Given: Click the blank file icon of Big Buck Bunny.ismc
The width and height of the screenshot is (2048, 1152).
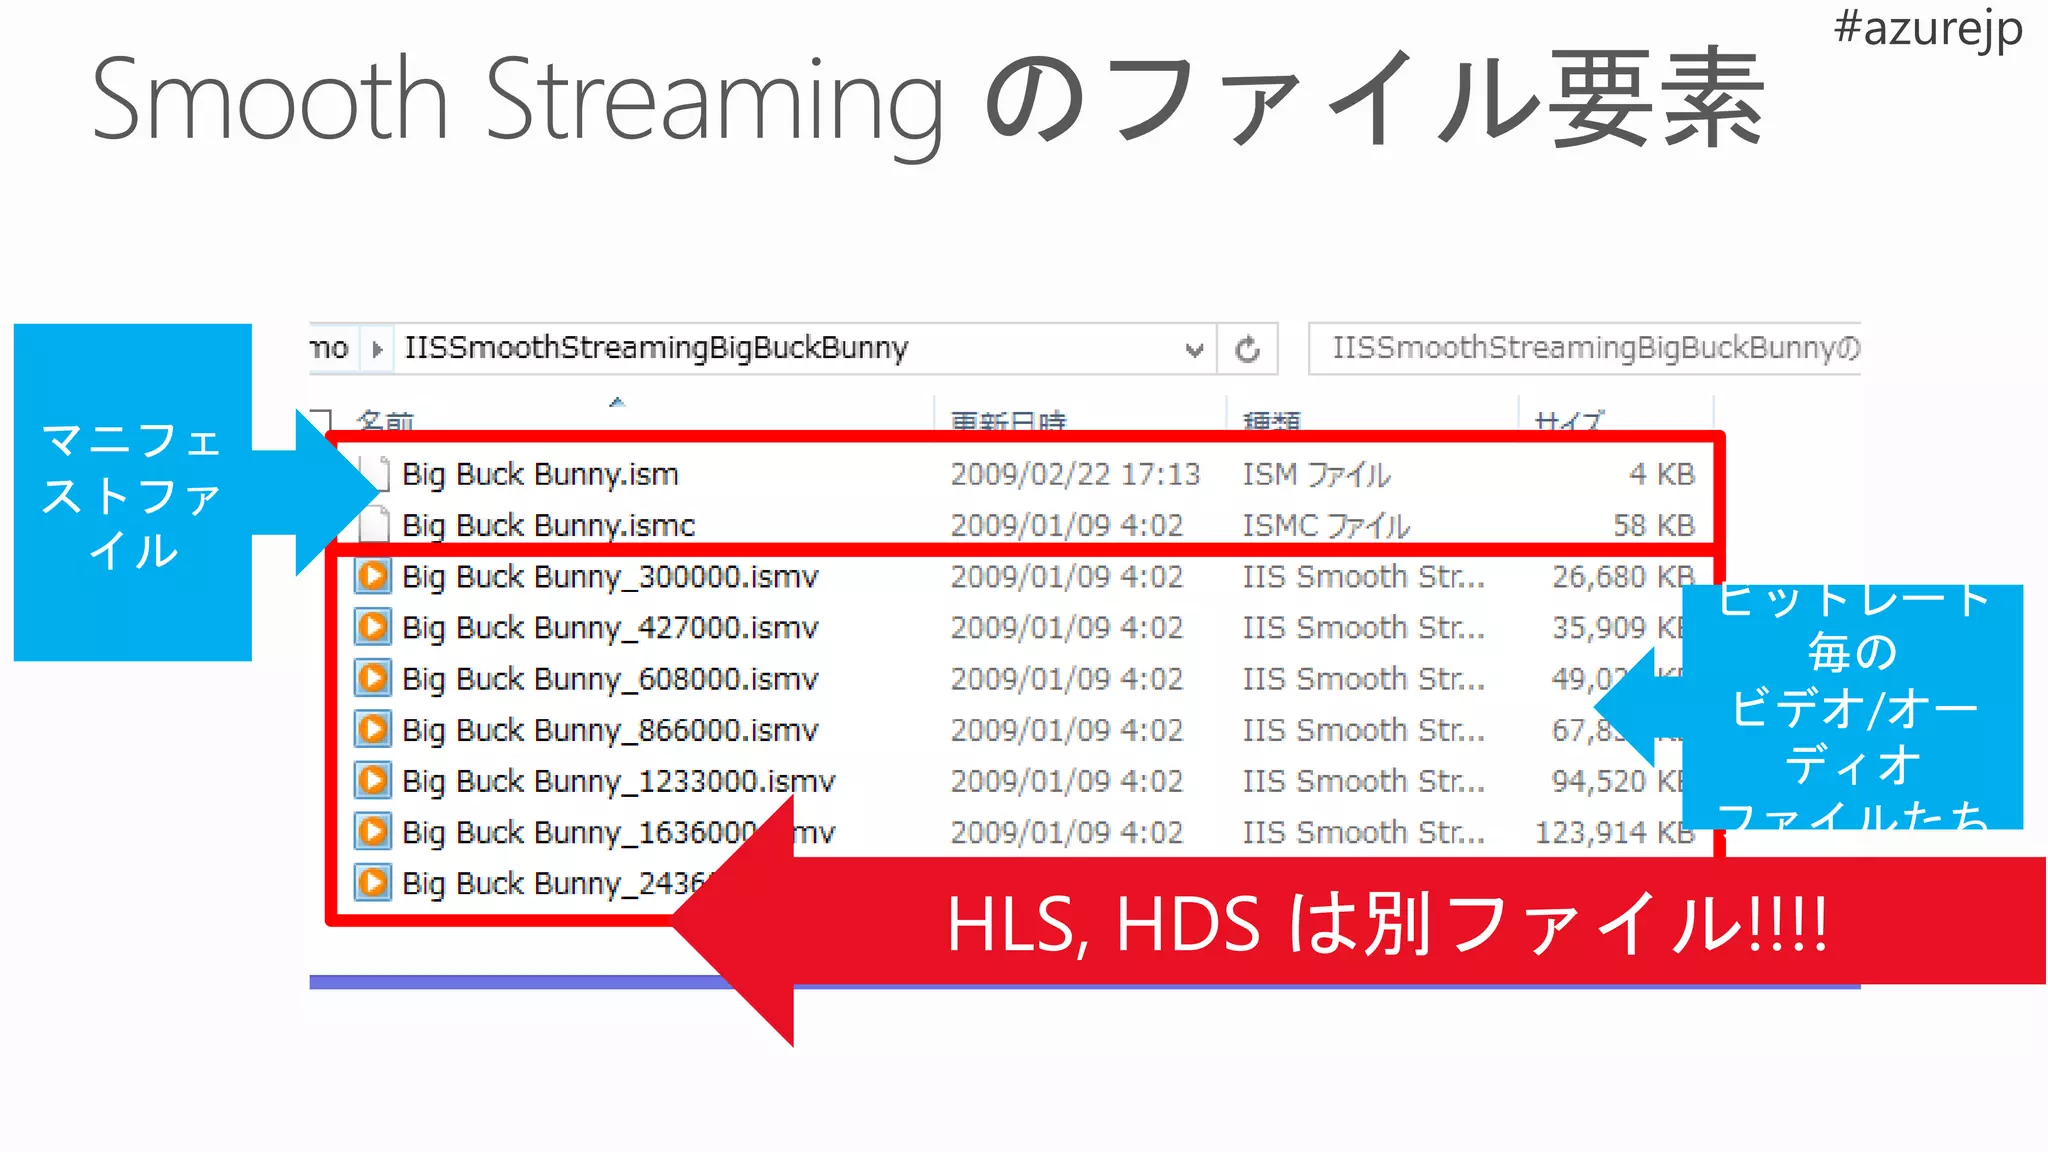Looking at the screenshot, I should coord(377,523).
